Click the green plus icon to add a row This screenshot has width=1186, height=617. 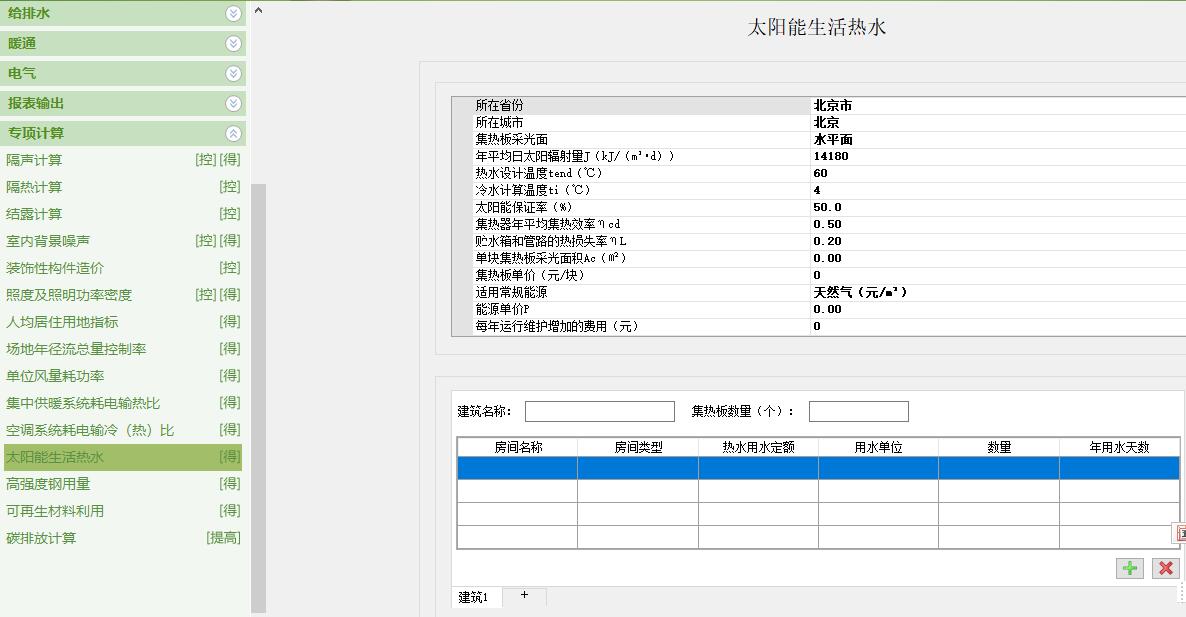click(1129, 568)
